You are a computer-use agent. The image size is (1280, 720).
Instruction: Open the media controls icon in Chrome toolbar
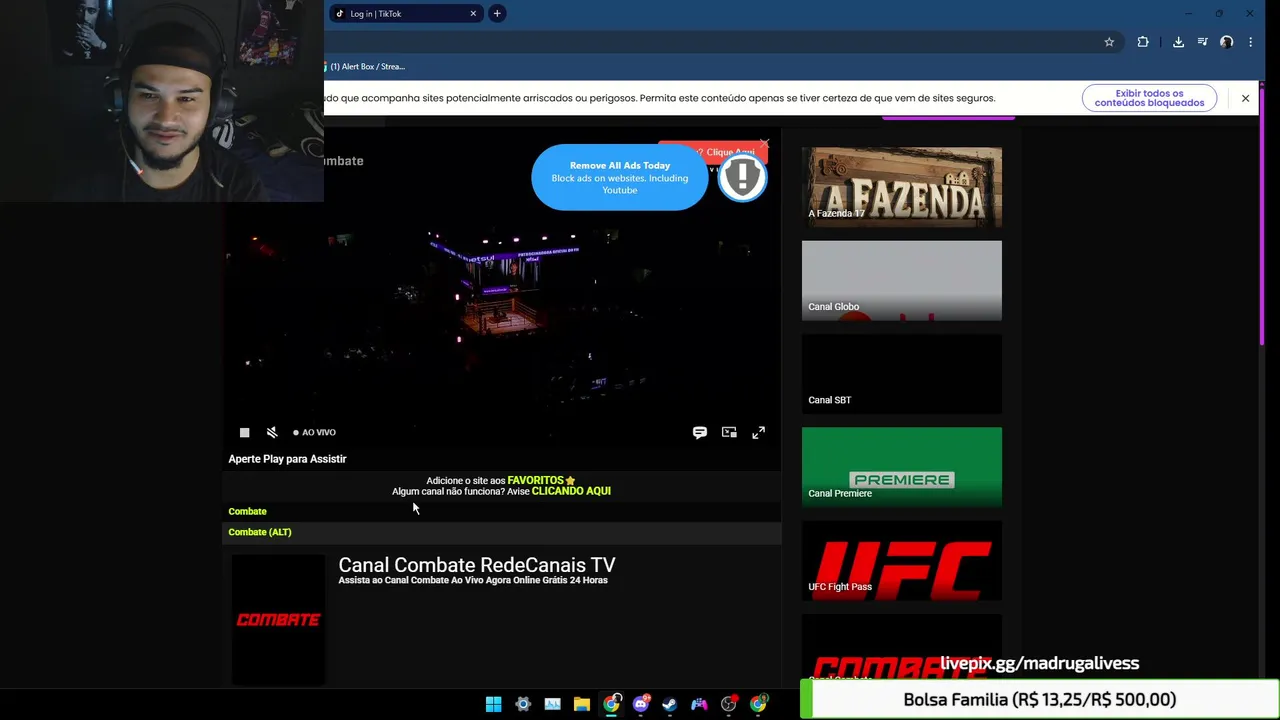(x=1203, y=42)
